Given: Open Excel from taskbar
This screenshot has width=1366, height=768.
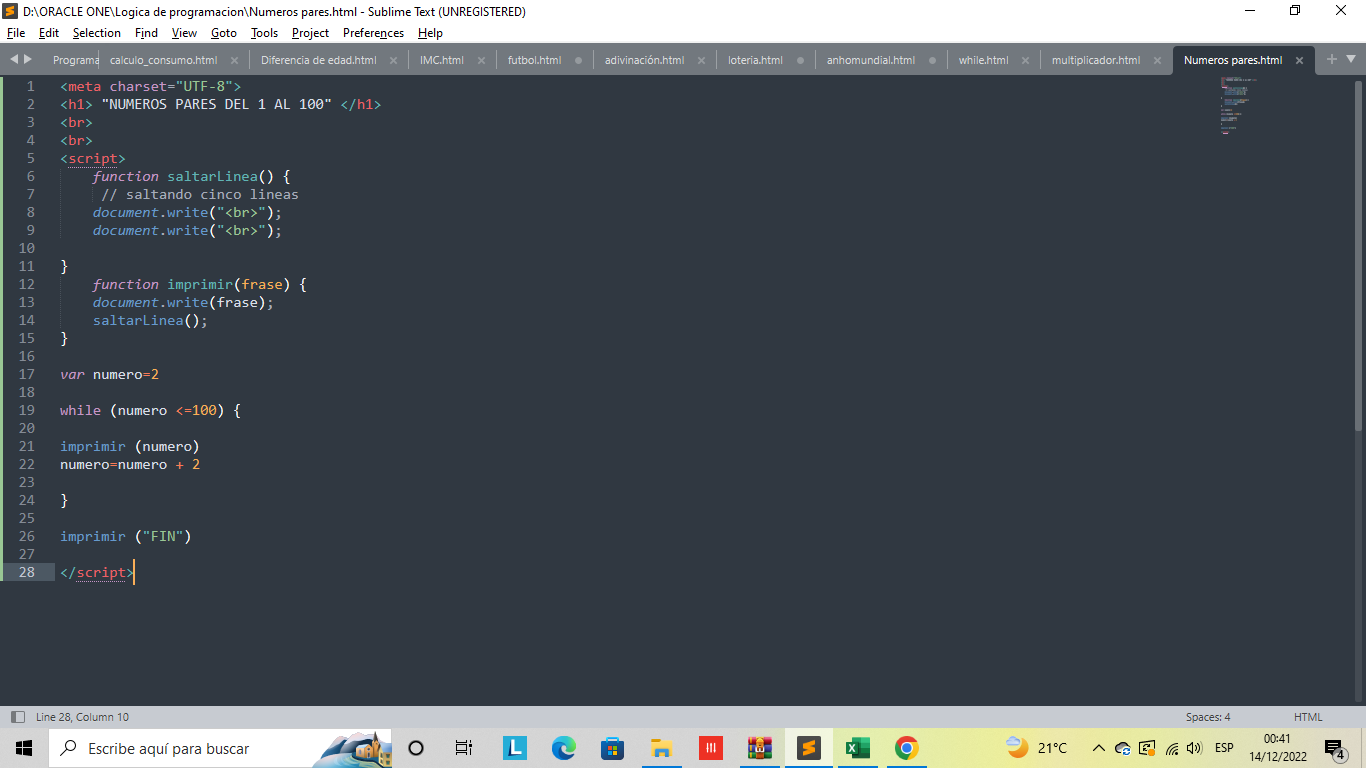Looking at the screenshot, I should coord(858,748).
